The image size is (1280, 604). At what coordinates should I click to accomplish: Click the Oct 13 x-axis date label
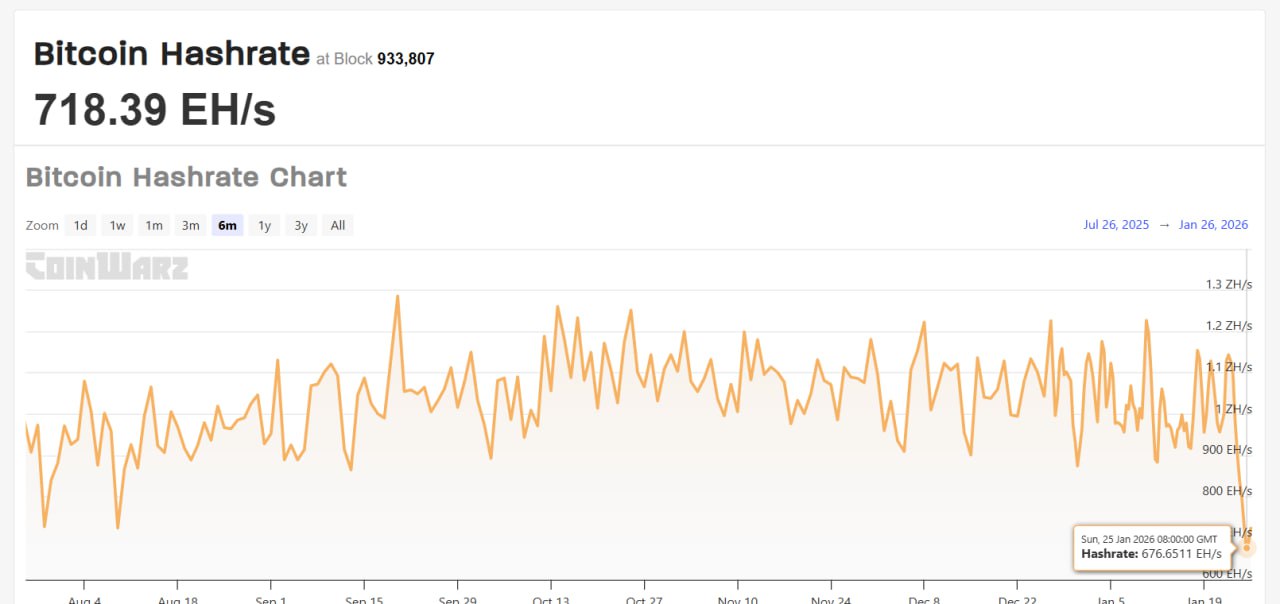550,600
